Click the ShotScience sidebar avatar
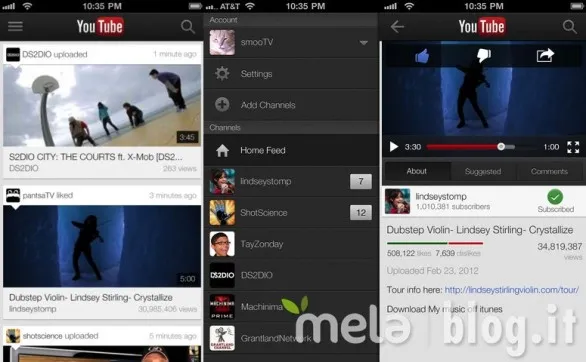 tap(222, 213)
